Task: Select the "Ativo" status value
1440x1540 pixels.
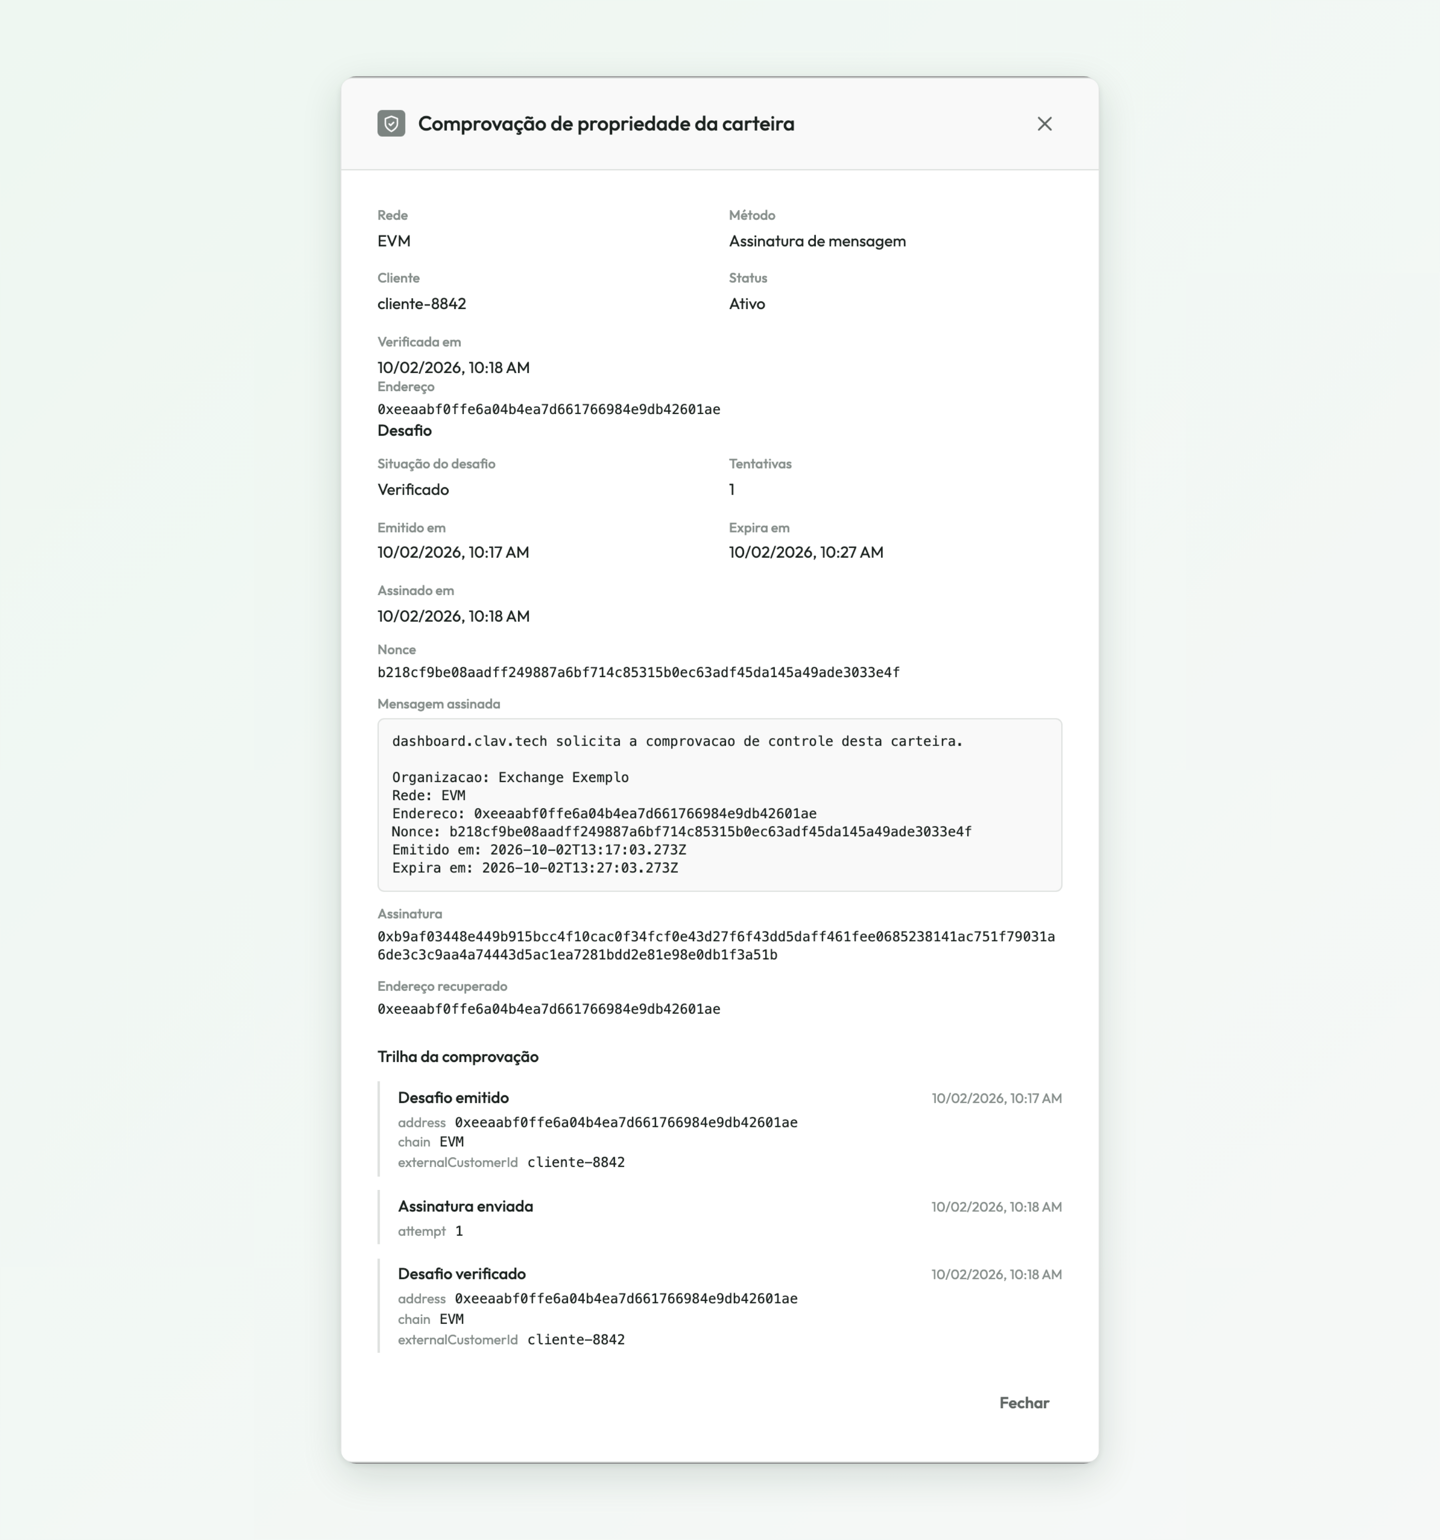Action: [x=747, y=304]
